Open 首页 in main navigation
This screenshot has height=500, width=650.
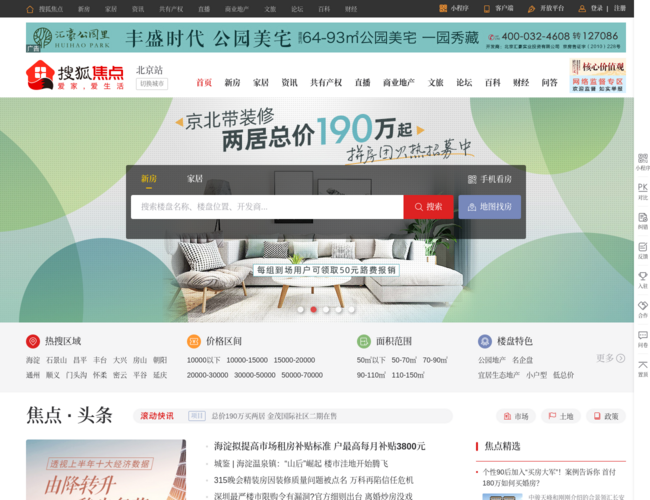pyautogui.click(x=204, y=83)
